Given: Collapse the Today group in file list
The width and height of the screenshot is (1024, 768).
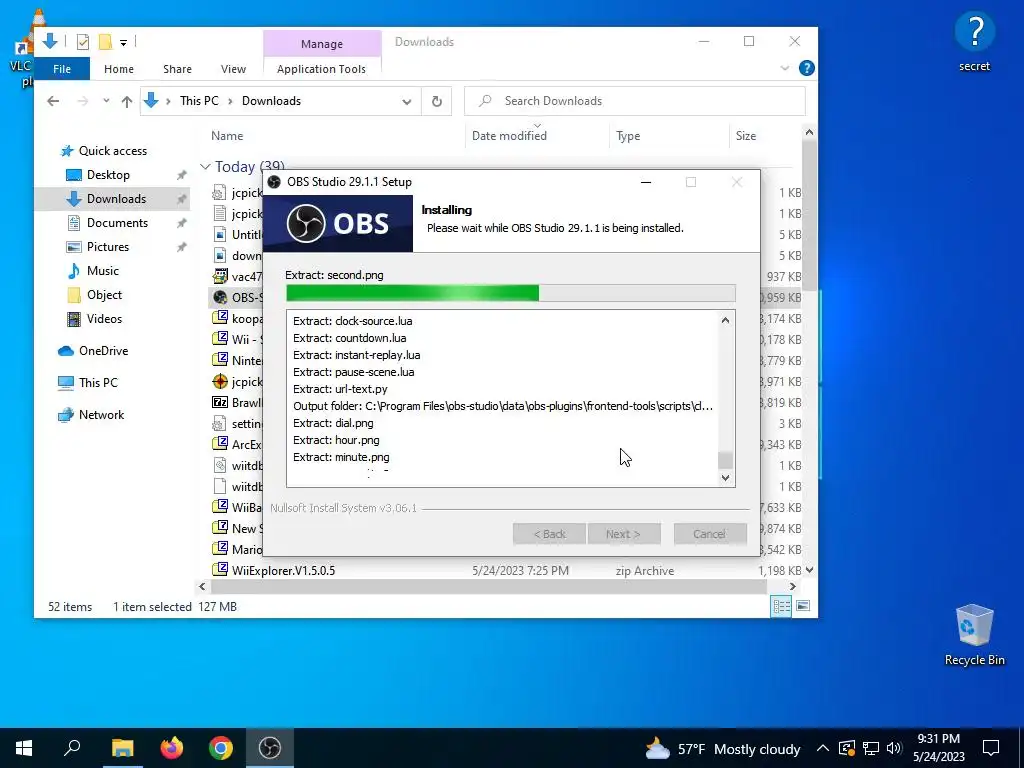Looking at the screenshot, I should pos(205,167).
